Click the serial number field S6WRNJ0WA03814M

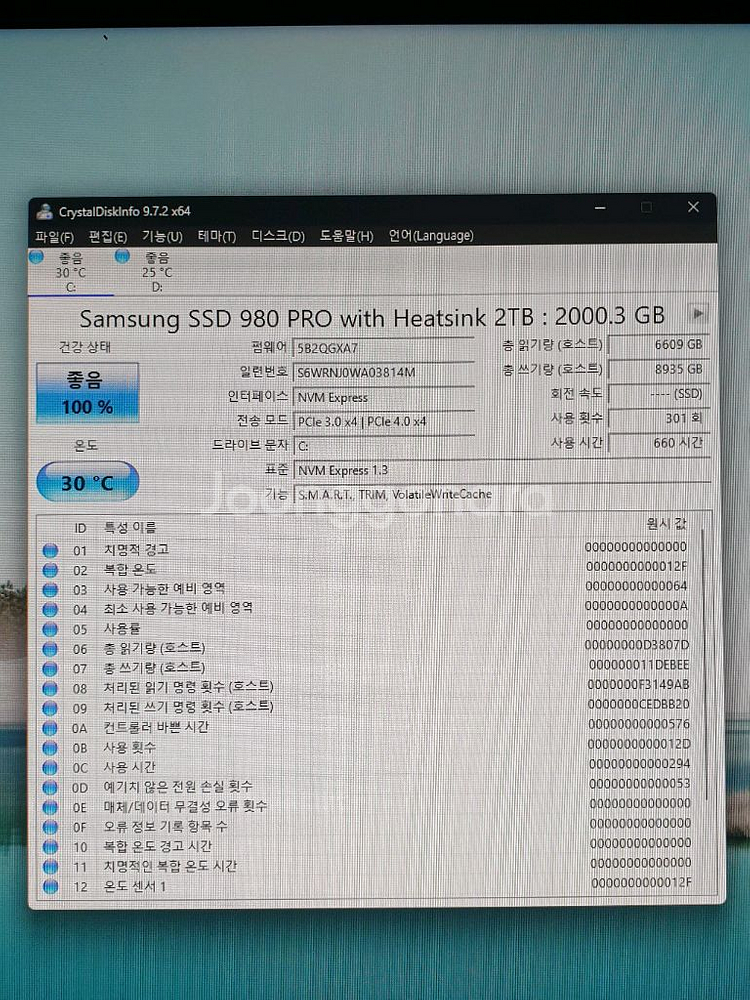[x=383, y=372]
